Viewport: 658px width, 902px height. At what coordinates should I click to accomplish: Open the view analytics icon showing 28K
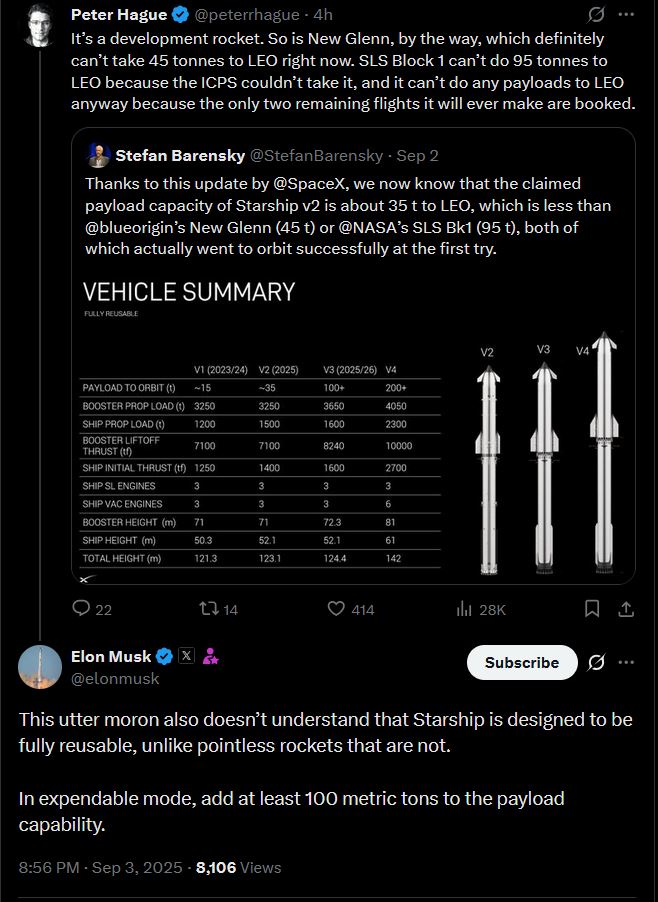tap(464, 608)
